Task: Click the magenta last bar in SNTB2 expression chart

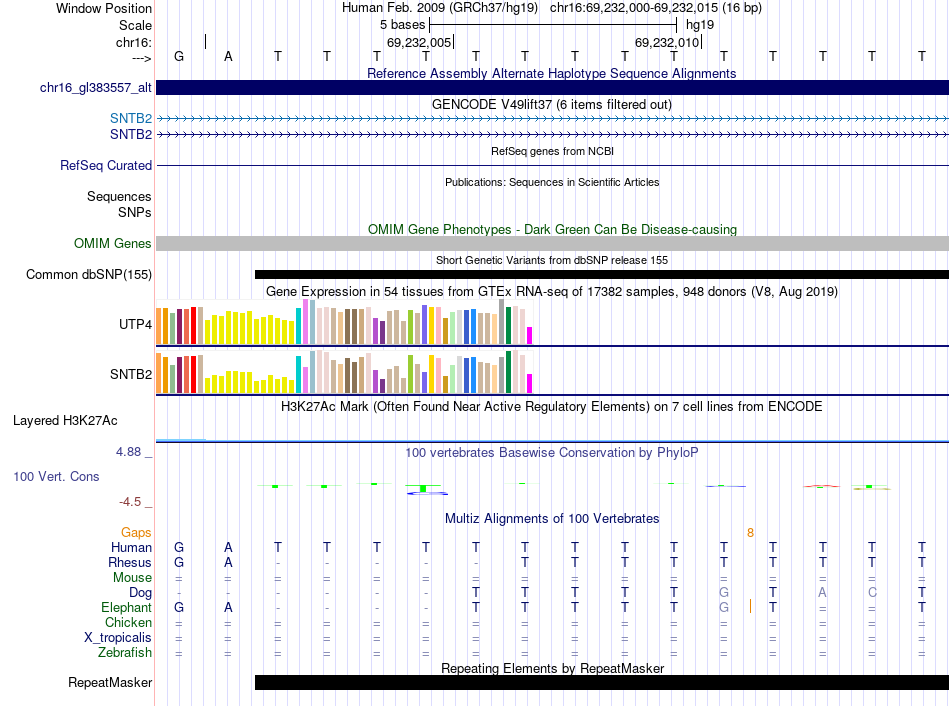Action: (530, 384)
